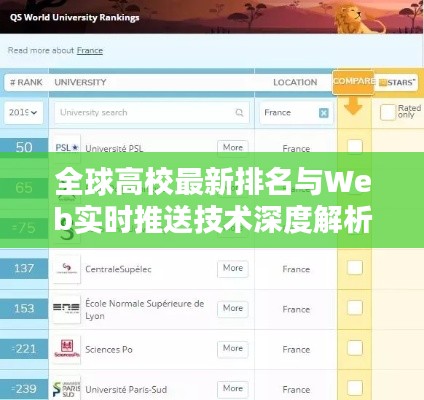This screenshot has width=424, height=400.
Task: Click the orange compare arrow icon
Action: (x=353, y=106)
